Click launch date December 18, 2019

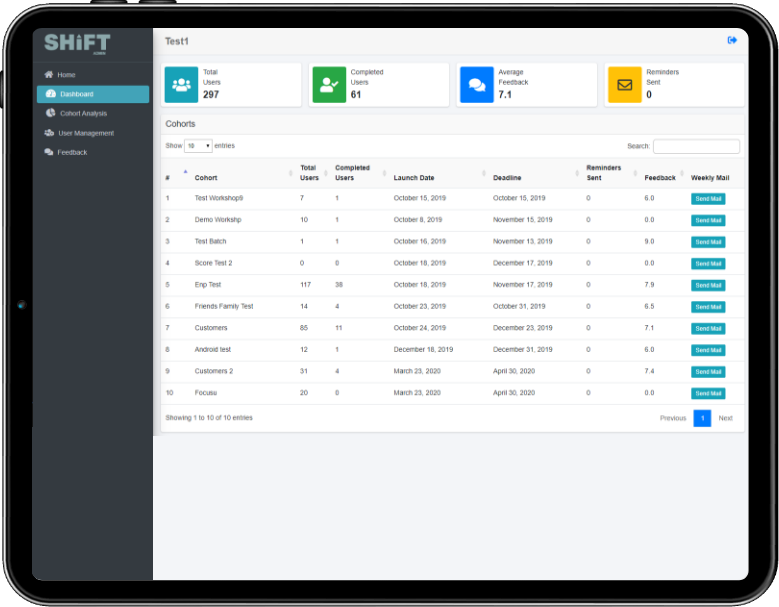pyautogui.click(x=423, y=350)
